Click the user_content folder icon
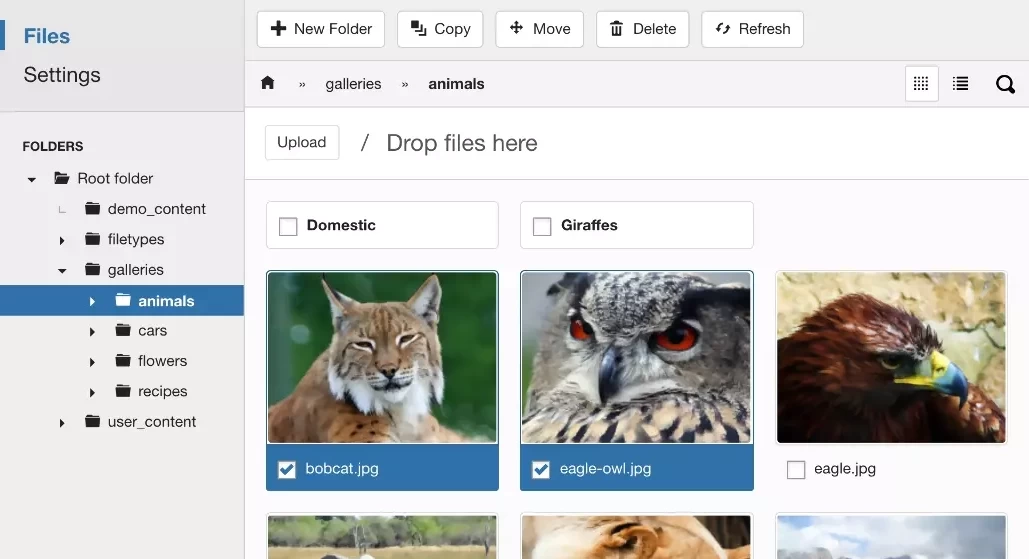 pyautogui.click(x=93, y=421)
